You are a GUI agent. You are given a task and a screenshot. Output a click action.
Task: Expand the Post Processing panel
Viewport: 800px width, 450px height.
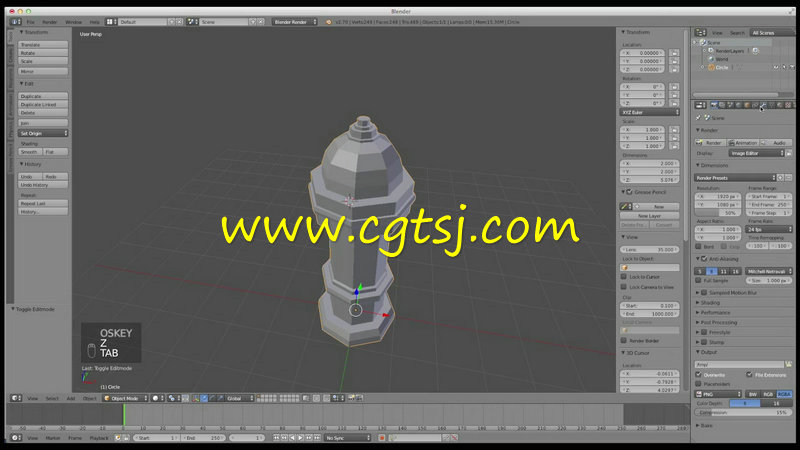click(x=718, y=322)
